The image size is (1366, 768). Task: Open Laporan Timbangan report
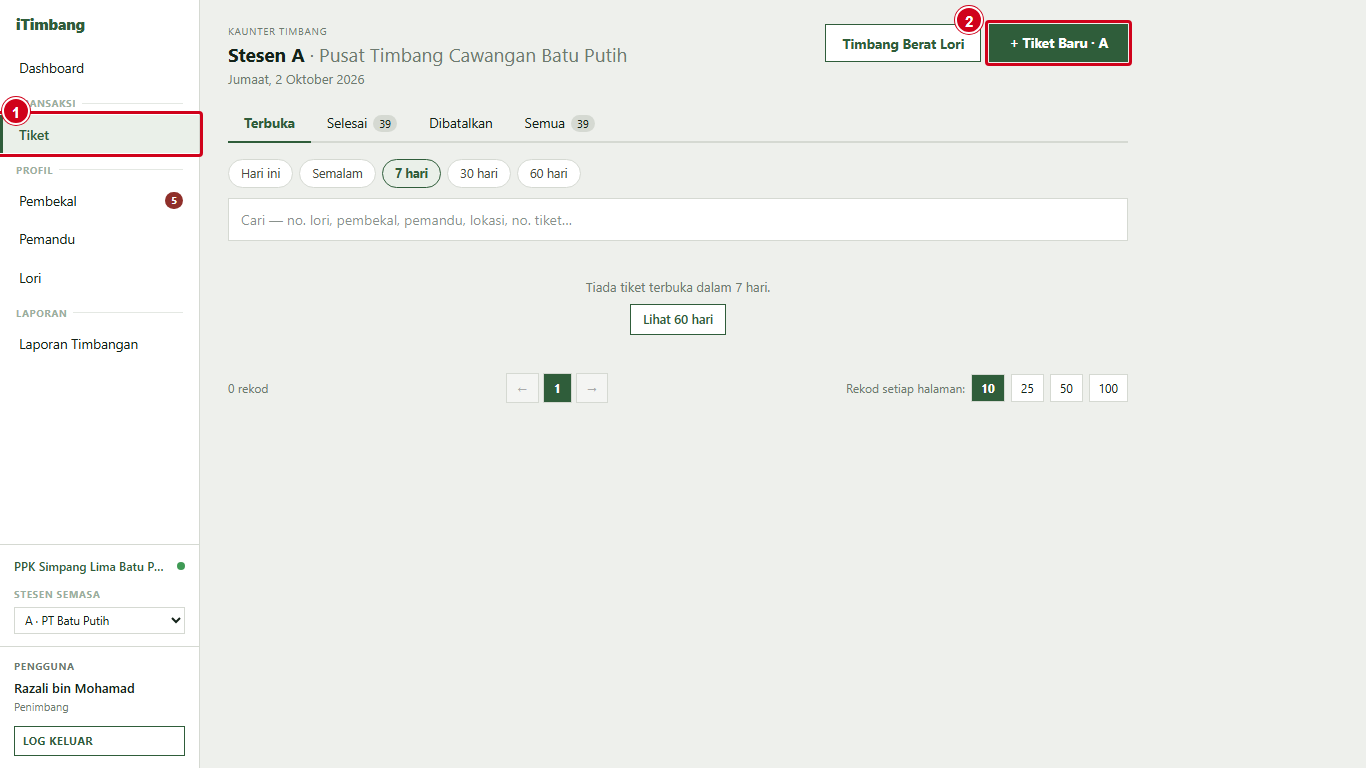point(78,344)
